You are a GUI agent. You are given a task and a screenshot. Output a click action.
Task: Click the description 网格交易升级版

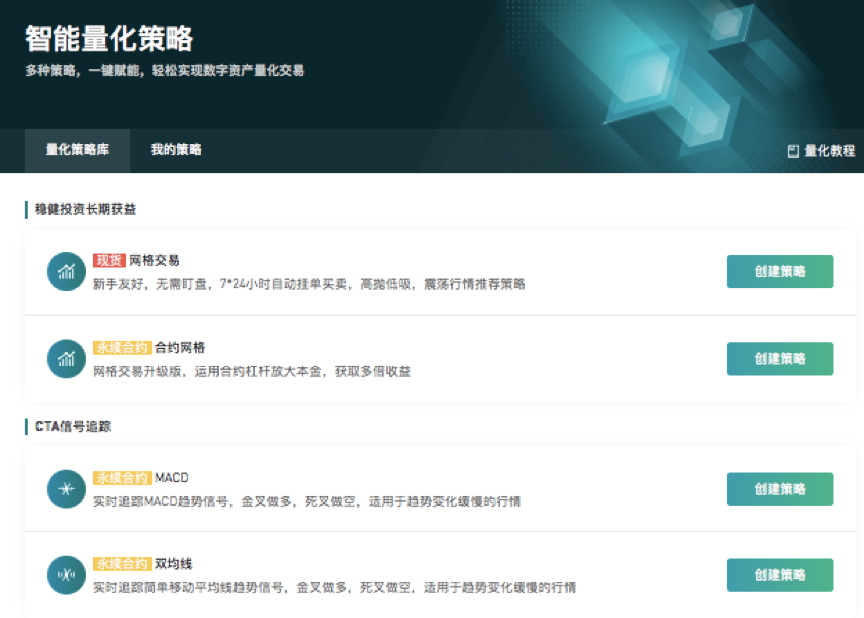[251, 371]
